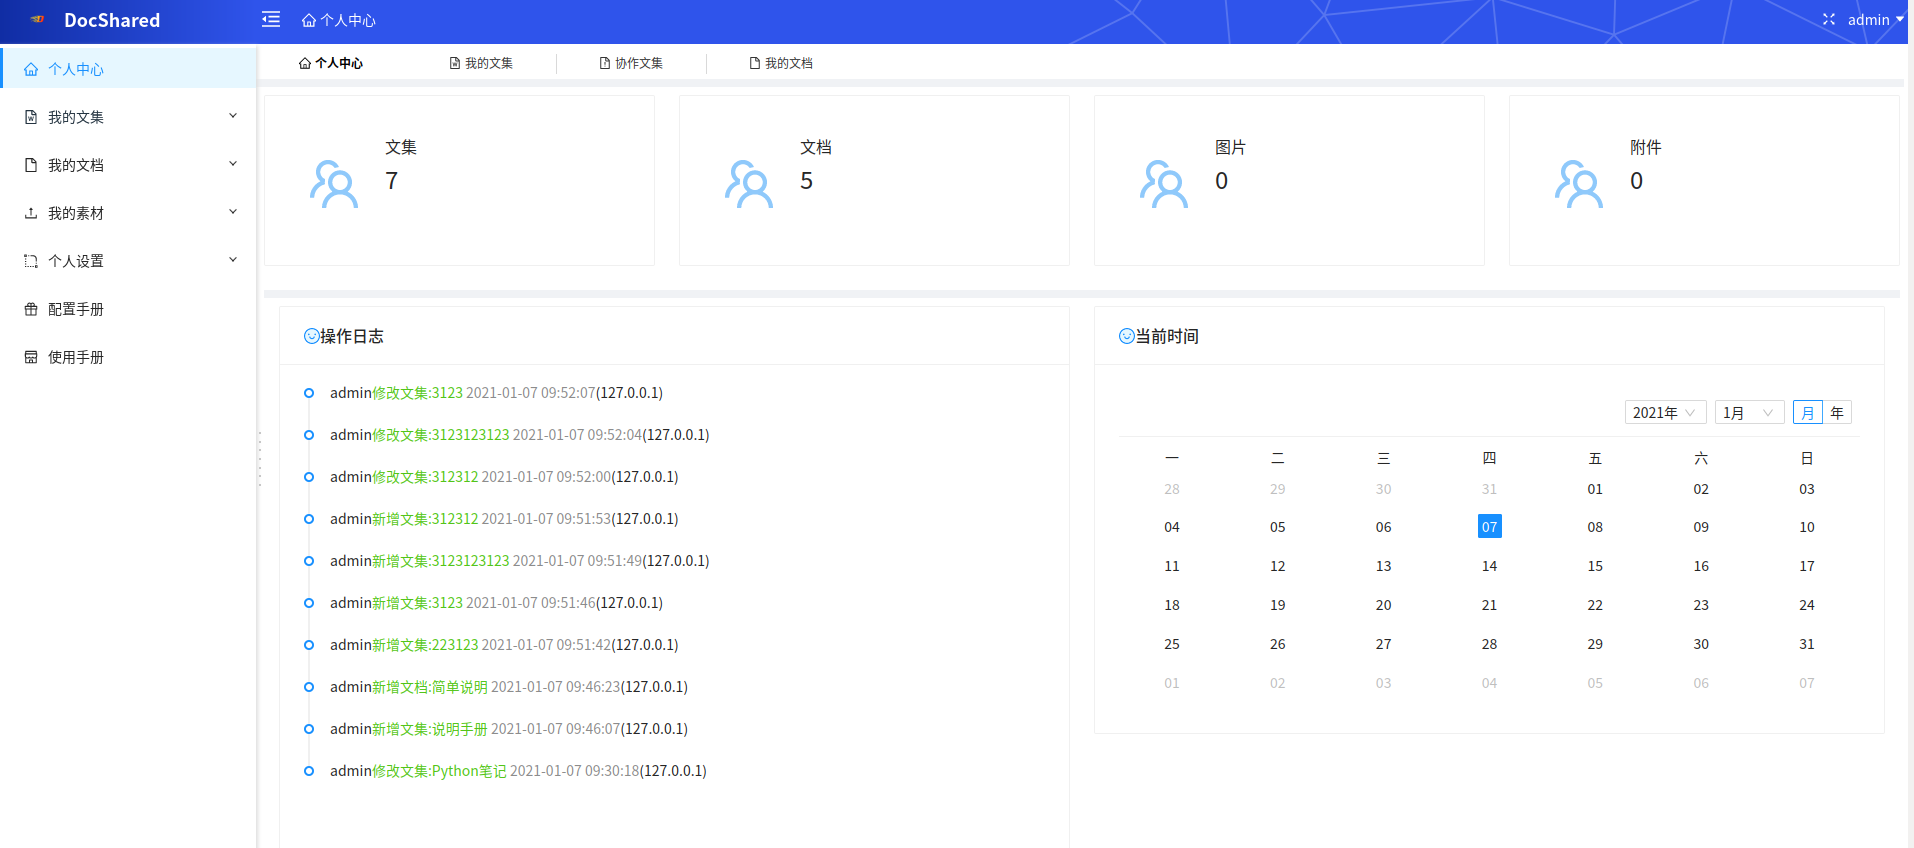The width and height of the screenshot is (1914, 848).
Task: Select the 月 calendar view mode
Action: tap(1808, 412)
